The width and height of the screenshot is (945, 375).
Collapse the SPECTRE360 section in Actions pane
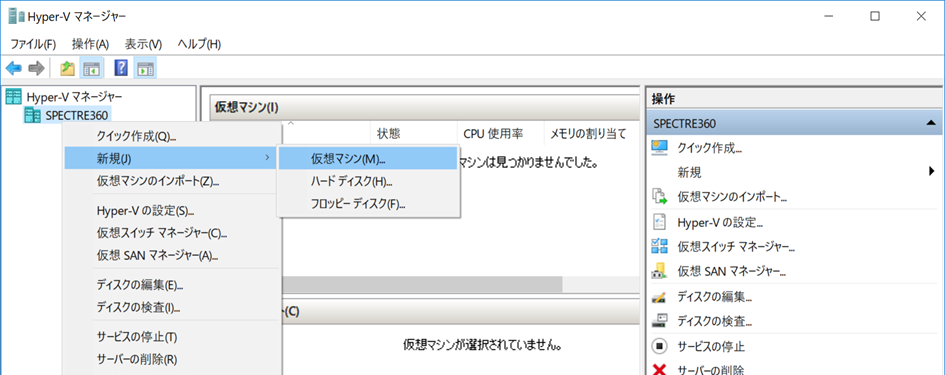pyautogui.click(x=930, y=123)
